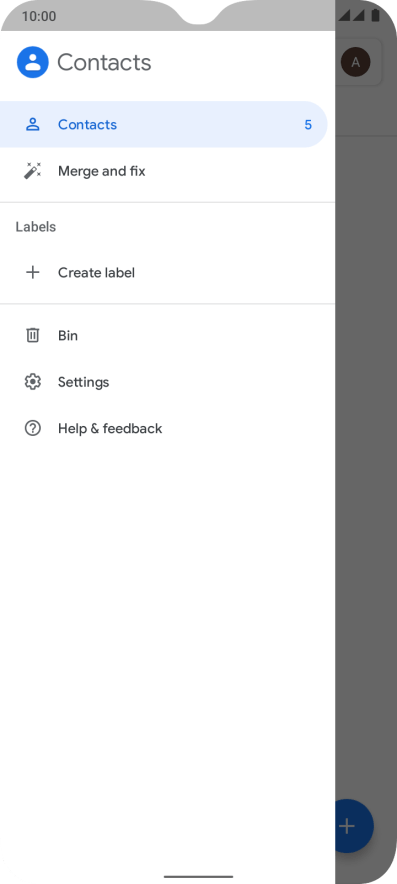The image size is (397, 884).
Task: Open the account avatar labeled A
Action: click(355, 62)
